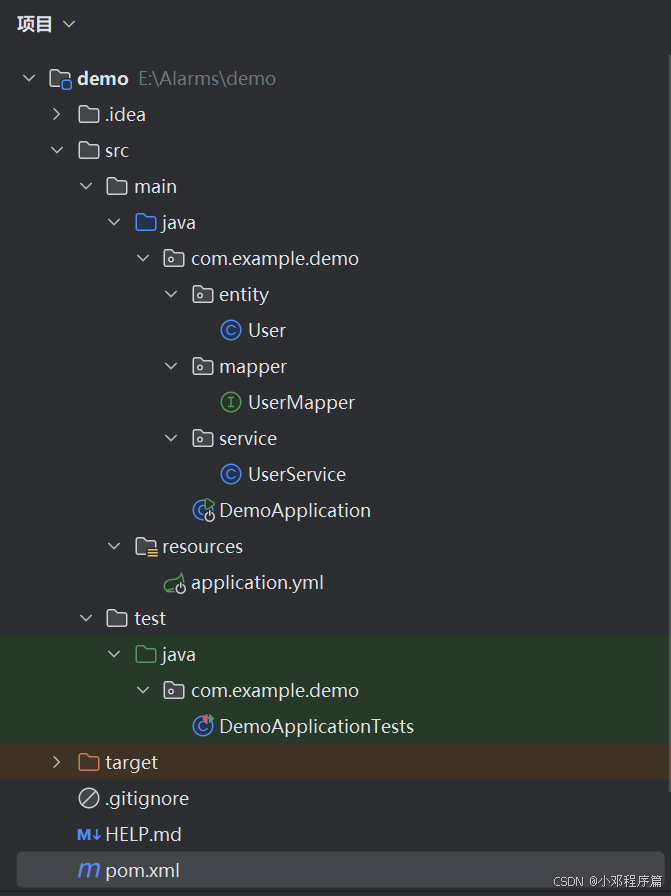Collapse the resources folder

pos(114,546)
